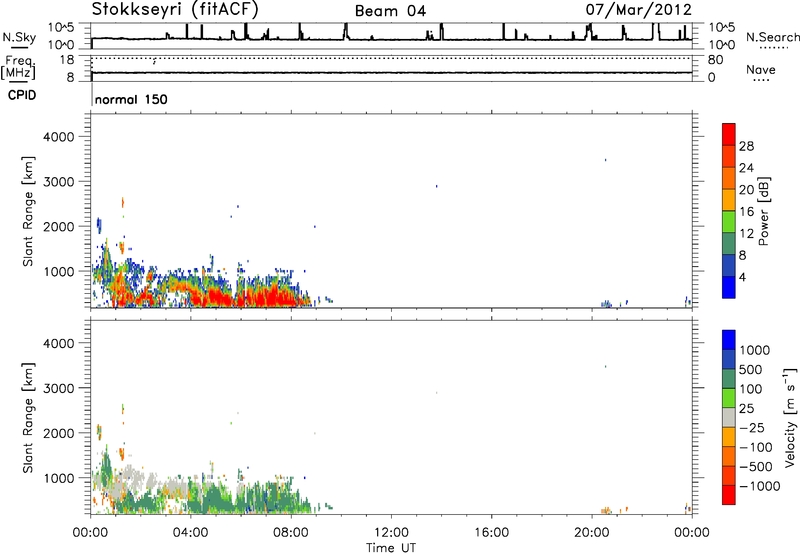Click the '16:00' time tick label

491,533
